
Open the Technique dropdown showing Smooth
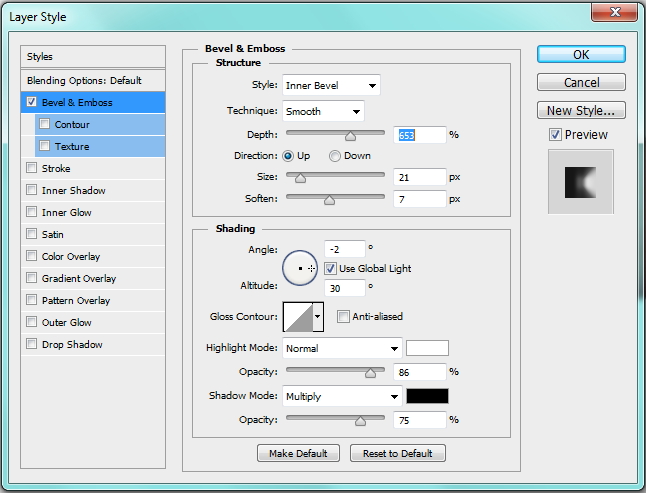322,110
